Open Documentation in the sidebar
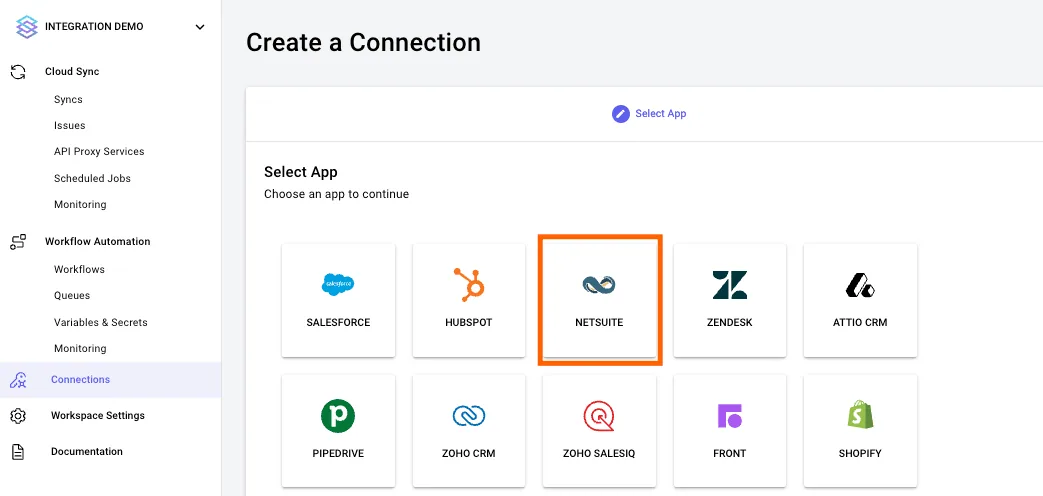The width and height of the screenshot is (1043, 496). [86, 451]
